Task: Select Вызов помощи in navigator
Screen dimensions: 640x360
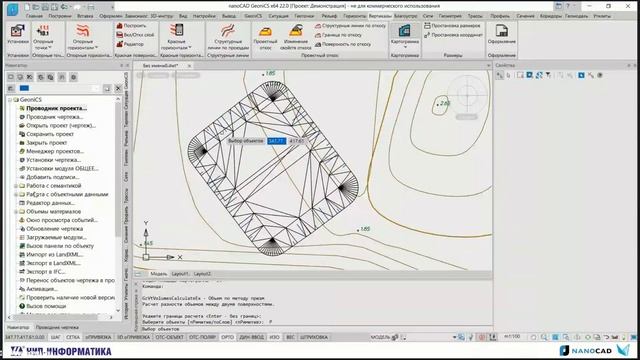Action: (x=46, y=306)
